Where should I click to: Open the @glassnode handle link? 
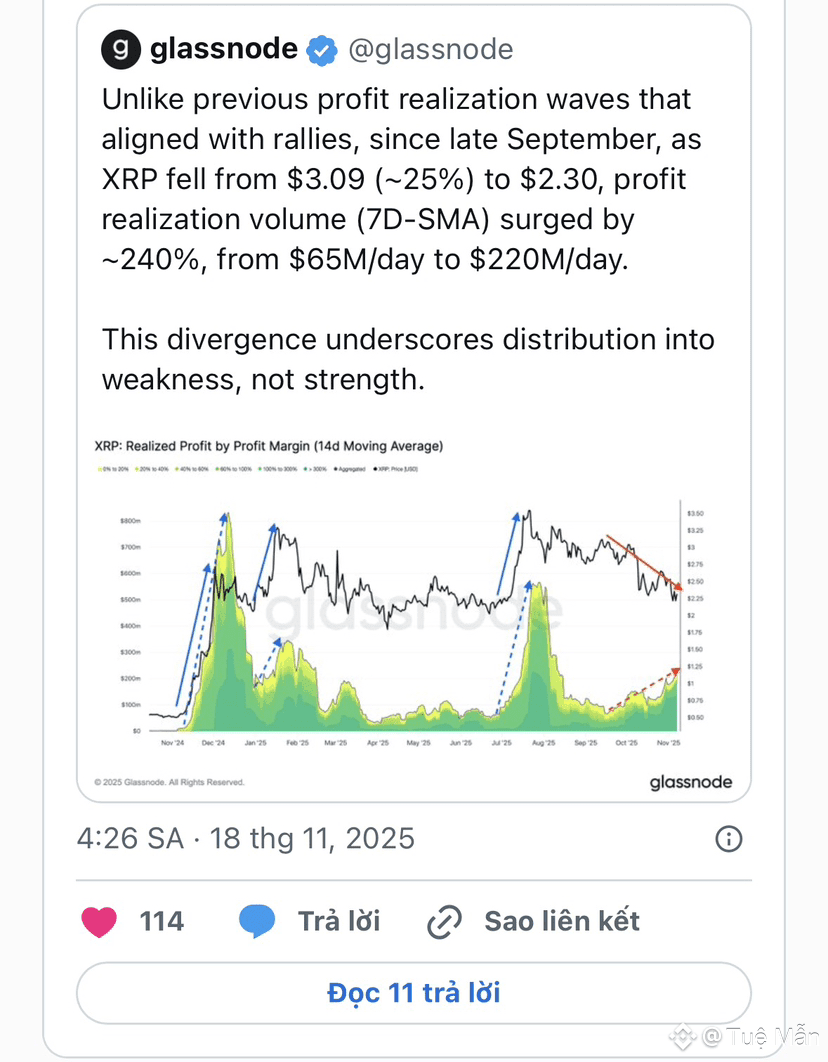(431, 49)
